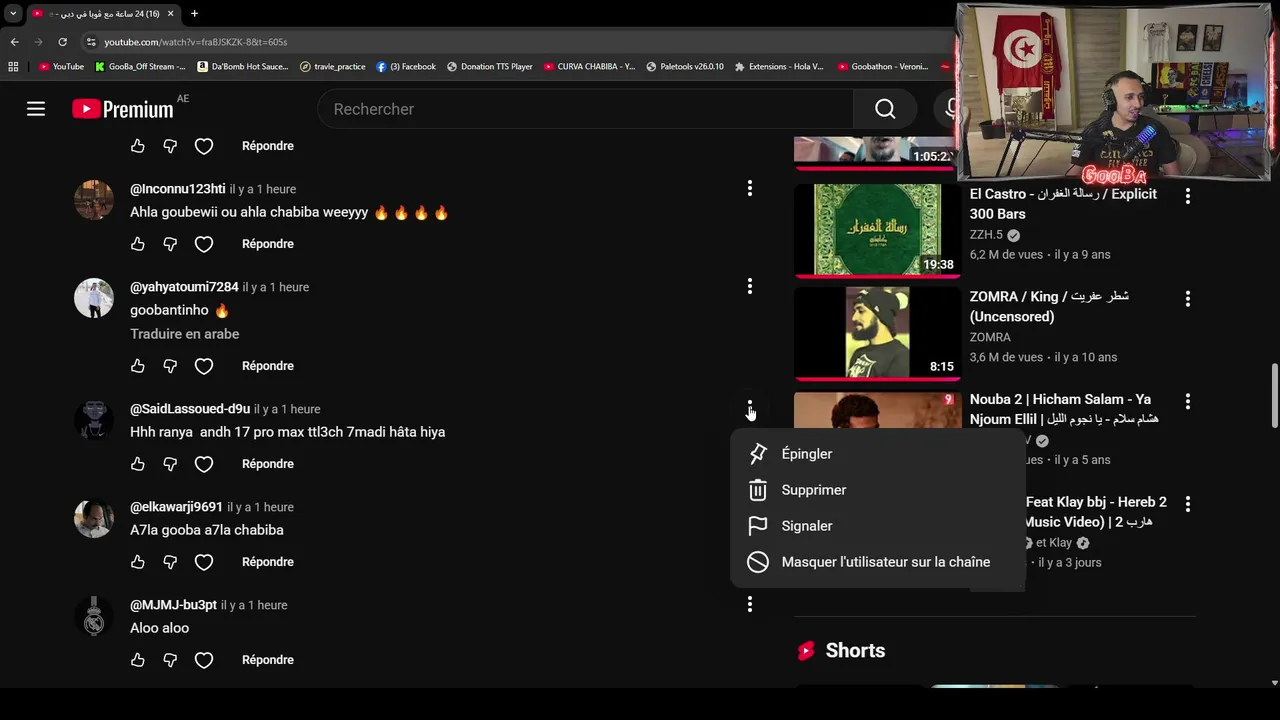Open @Inconnu123hti's profile avatar
1280x720 pixels.
[94, 200]
